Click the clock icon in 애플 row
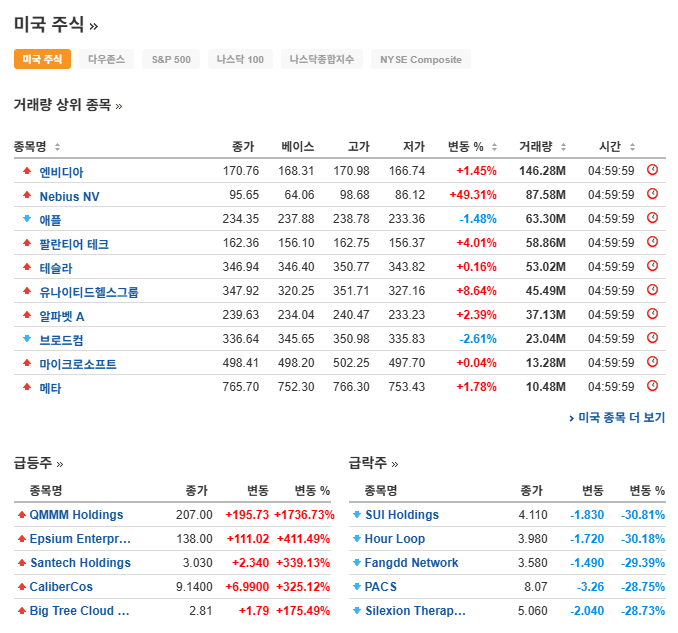Screen dimensions: 678x633 (652, 218)
